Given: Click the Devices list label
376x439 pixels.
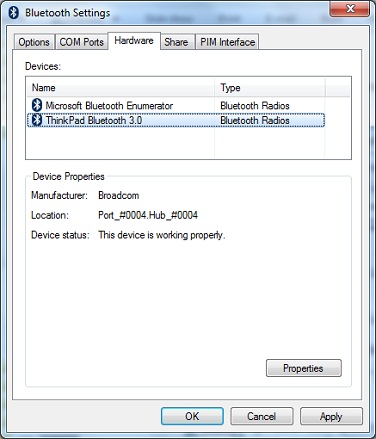Looking at the screenshot, I should coord(43,66).
